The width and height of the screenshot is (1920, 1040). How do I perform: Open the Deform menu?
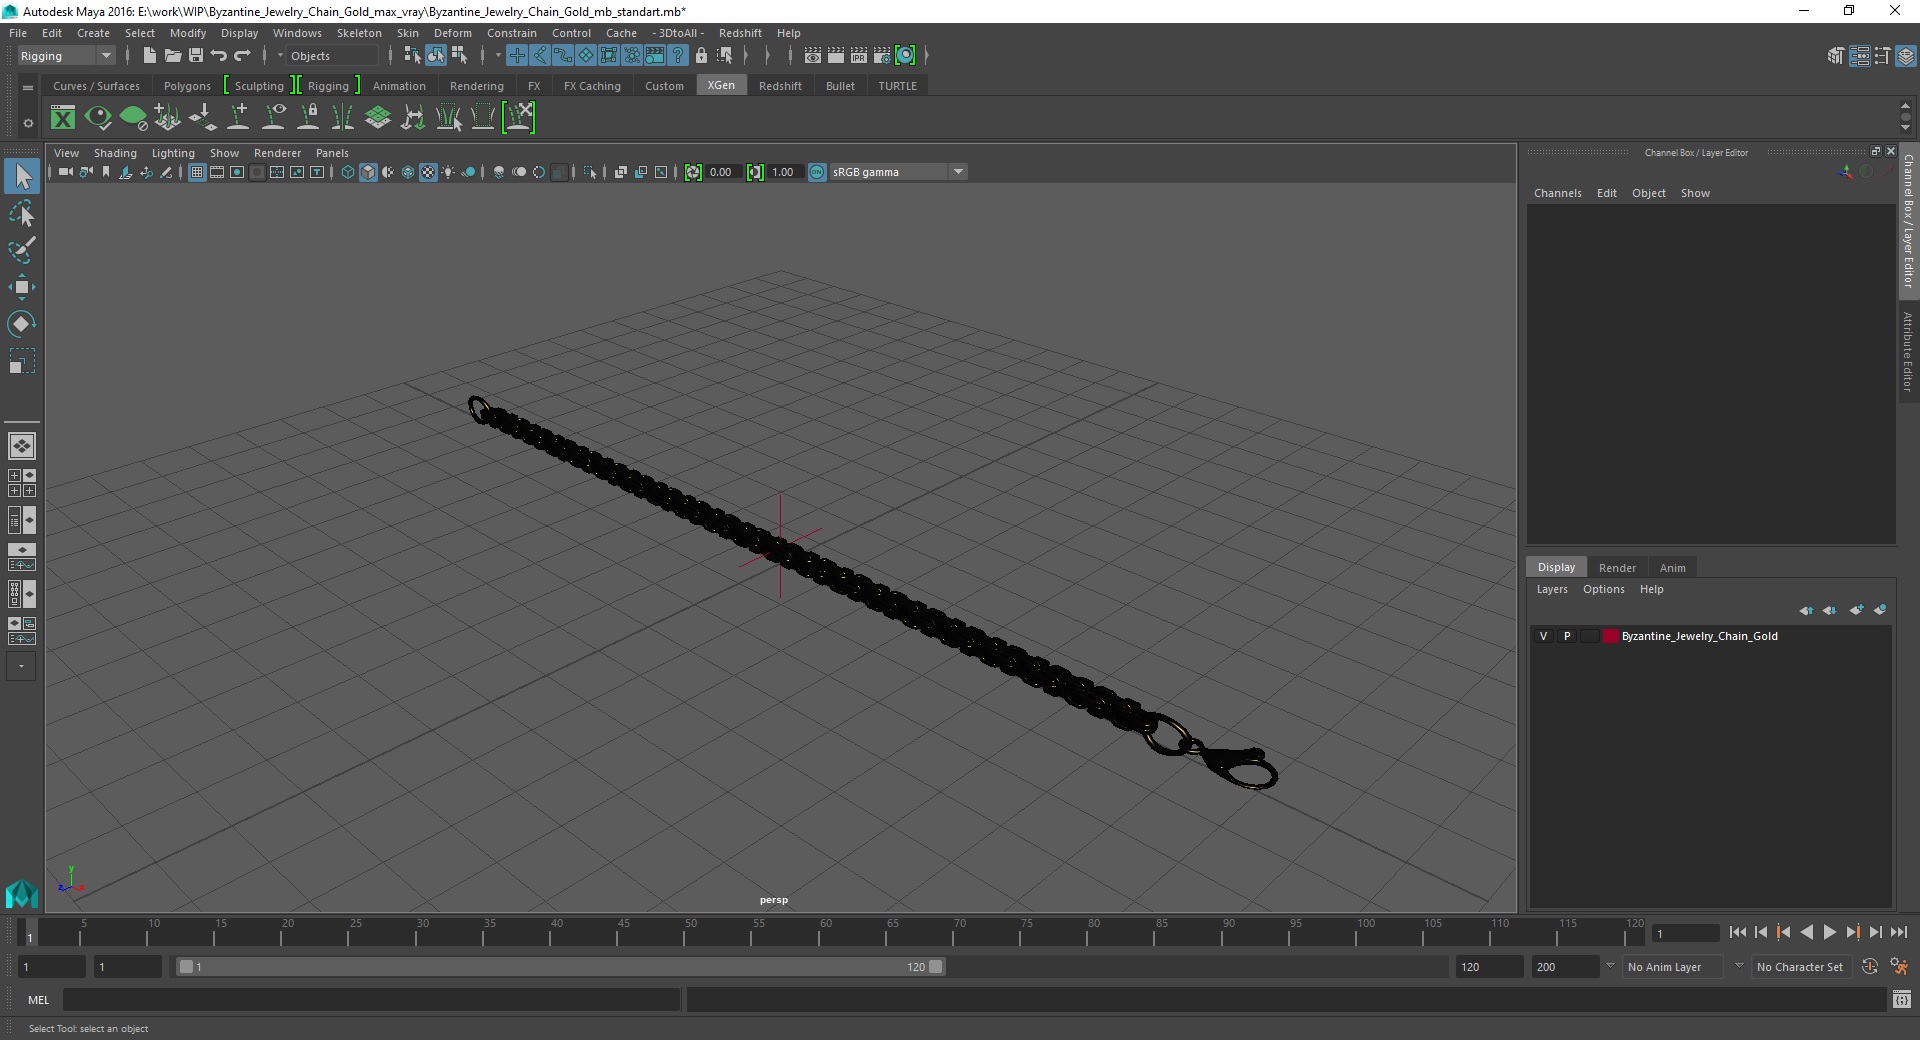[x=453, y=33]
